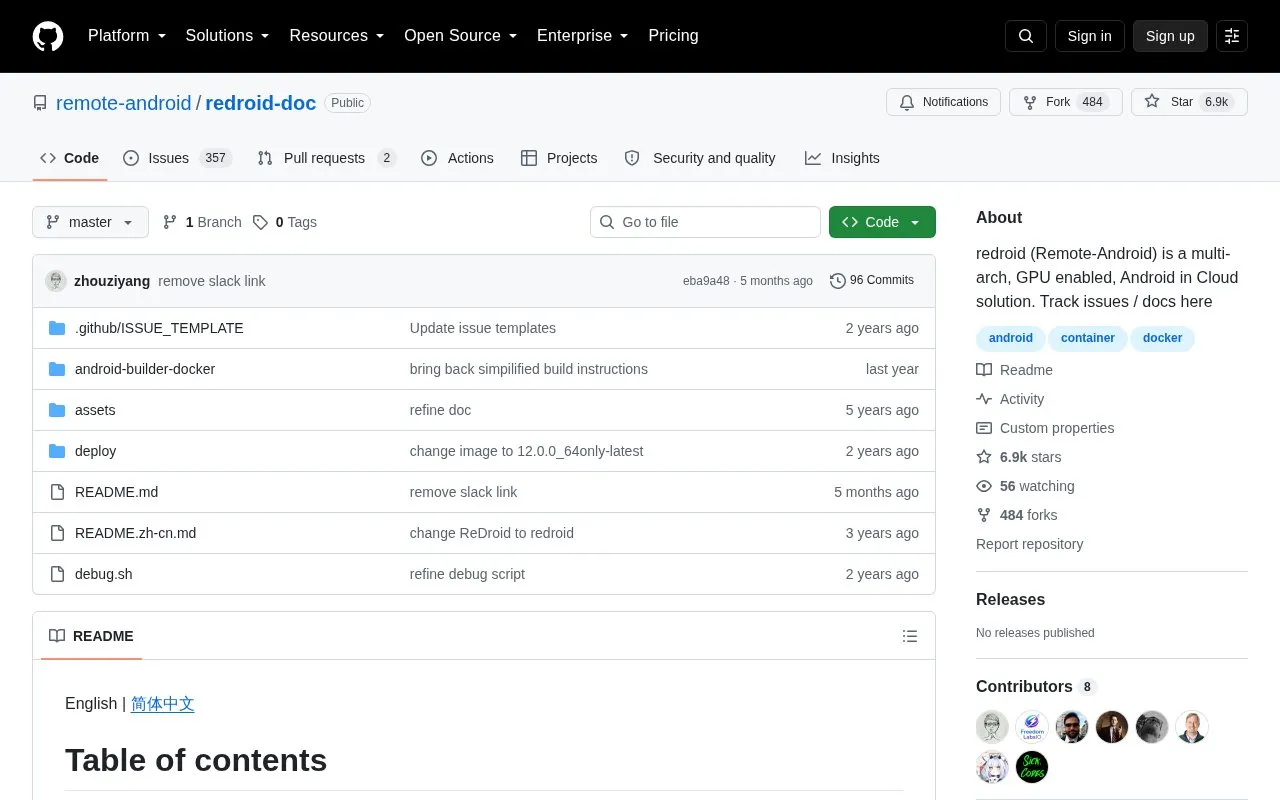Open the android-builder-docker folder
This screenshot has width=1280, height=800.
pos(145,369)
